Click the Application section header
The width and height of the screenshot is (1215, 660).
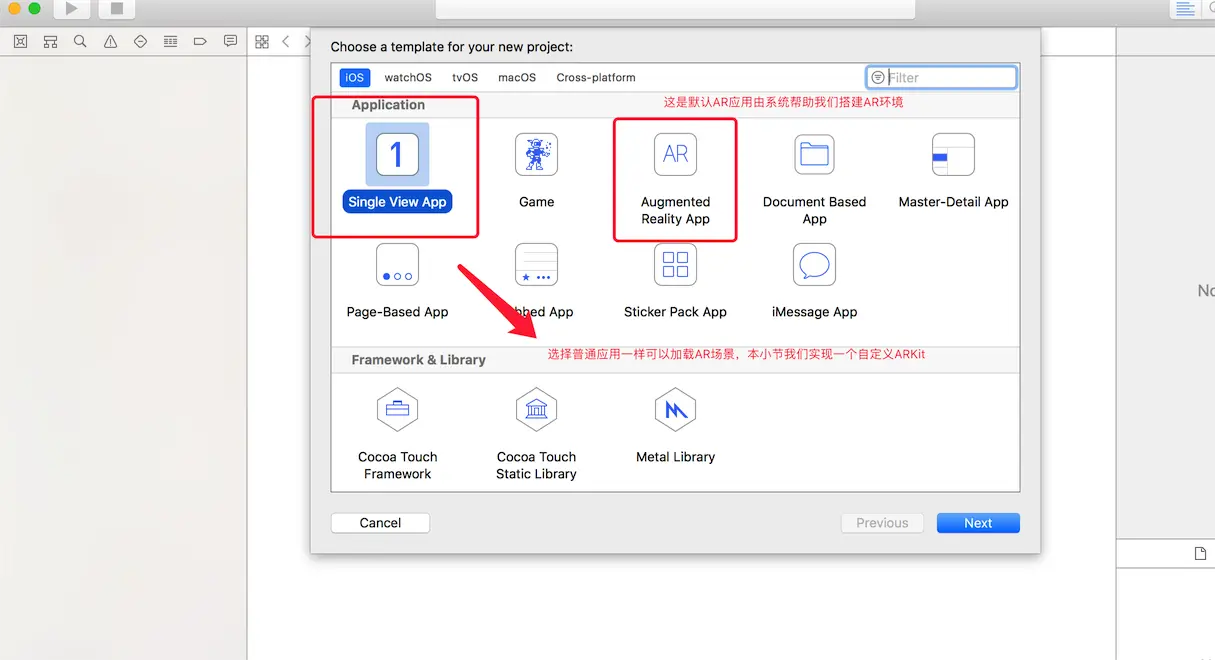click(388, 105)
